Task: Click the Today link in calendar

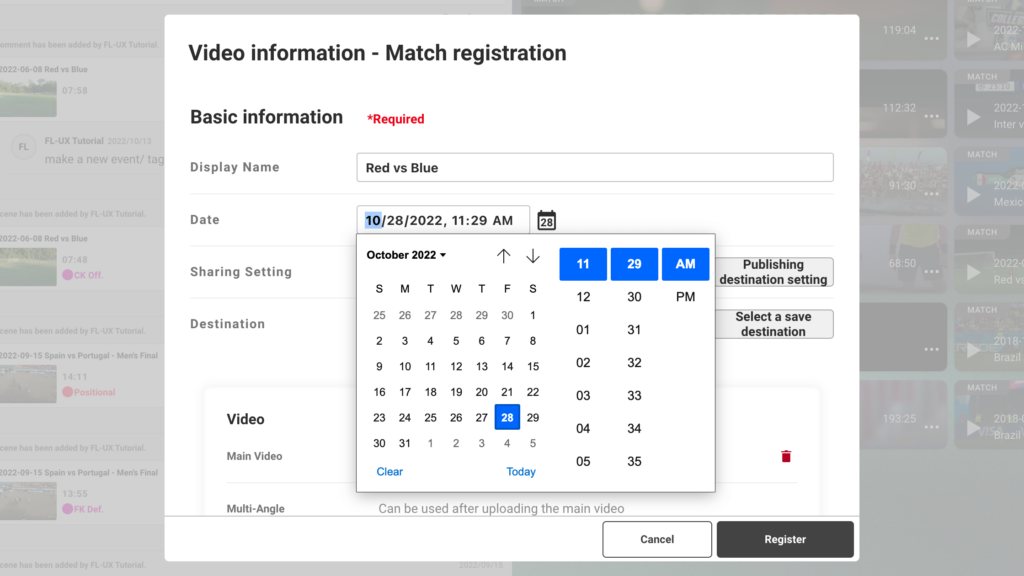Action: [x=520, y=472]
